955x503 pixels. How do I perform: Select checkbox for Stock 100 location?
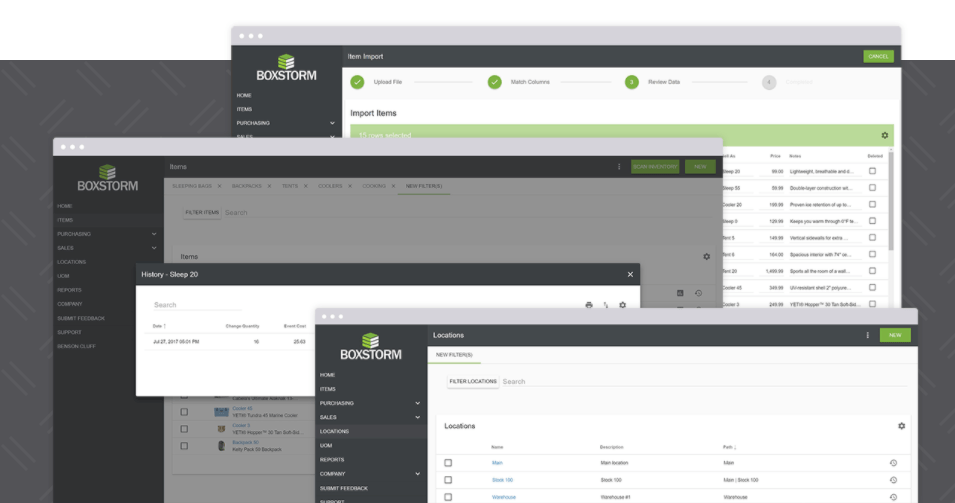pos(448,480)
